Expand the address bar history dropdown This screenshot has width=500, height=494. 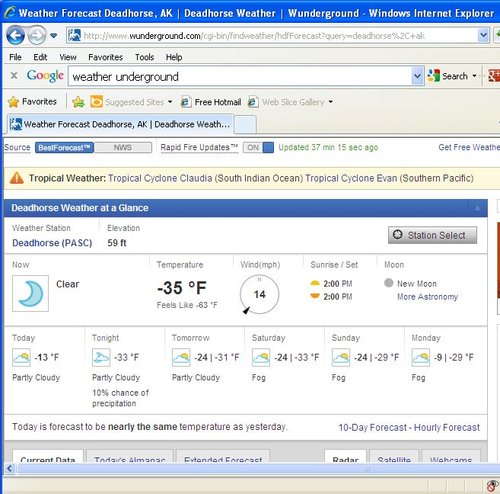click(x=483, y=35)
